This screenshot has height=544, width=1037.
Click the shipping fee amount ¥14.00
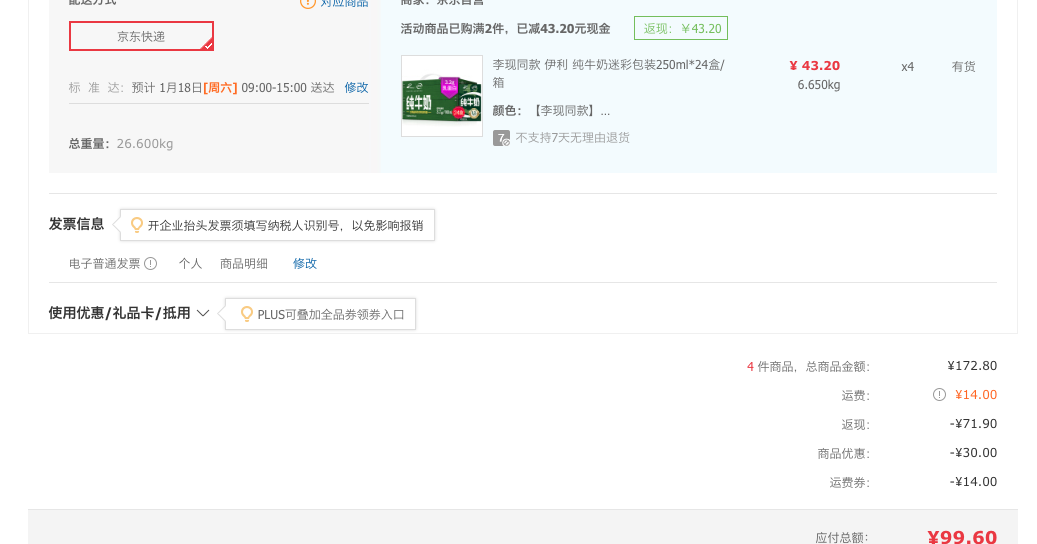[x=975, y=395]
